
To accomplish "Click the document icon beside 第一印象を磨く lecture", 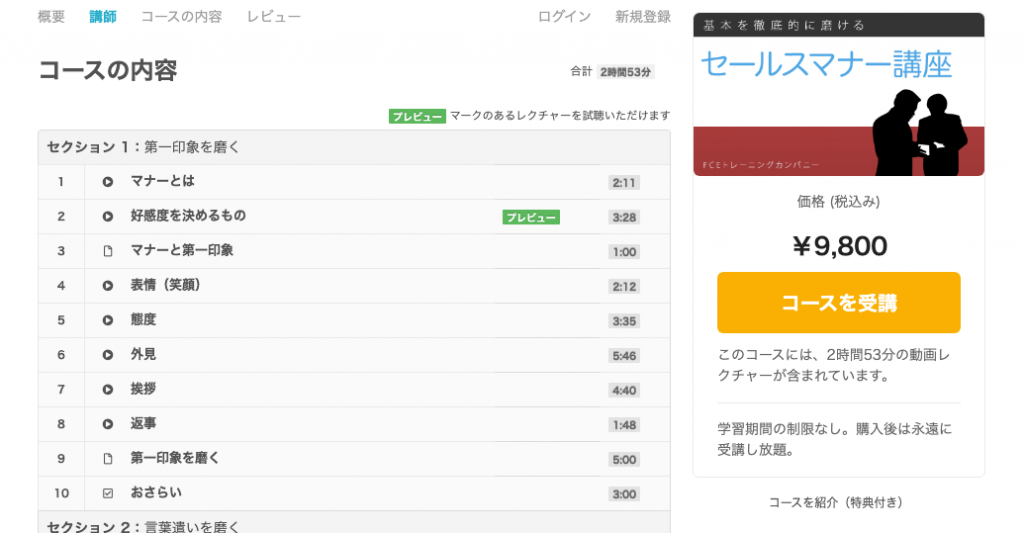I will point(108,459).
